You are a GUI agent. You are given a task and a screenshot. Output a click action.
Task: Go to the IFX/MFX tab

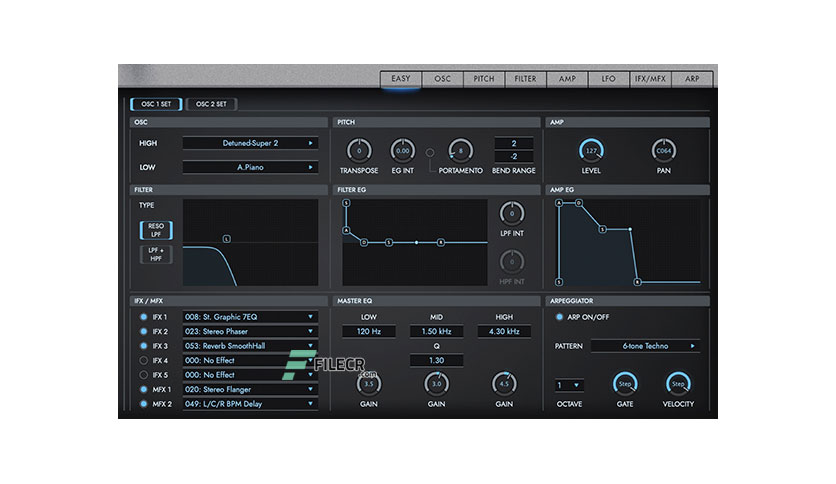[x=650, y=79]
